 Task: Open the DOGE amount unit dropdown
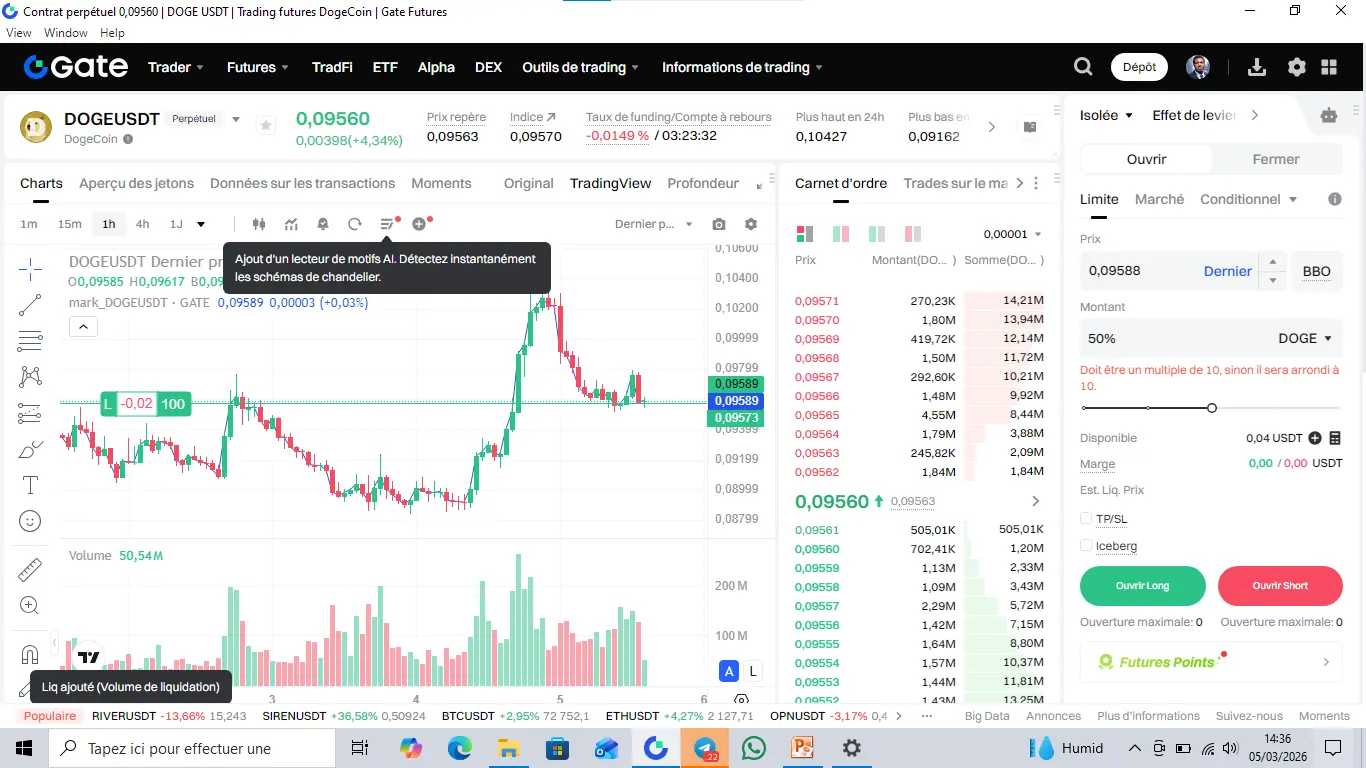click(x=1305, y=338)
